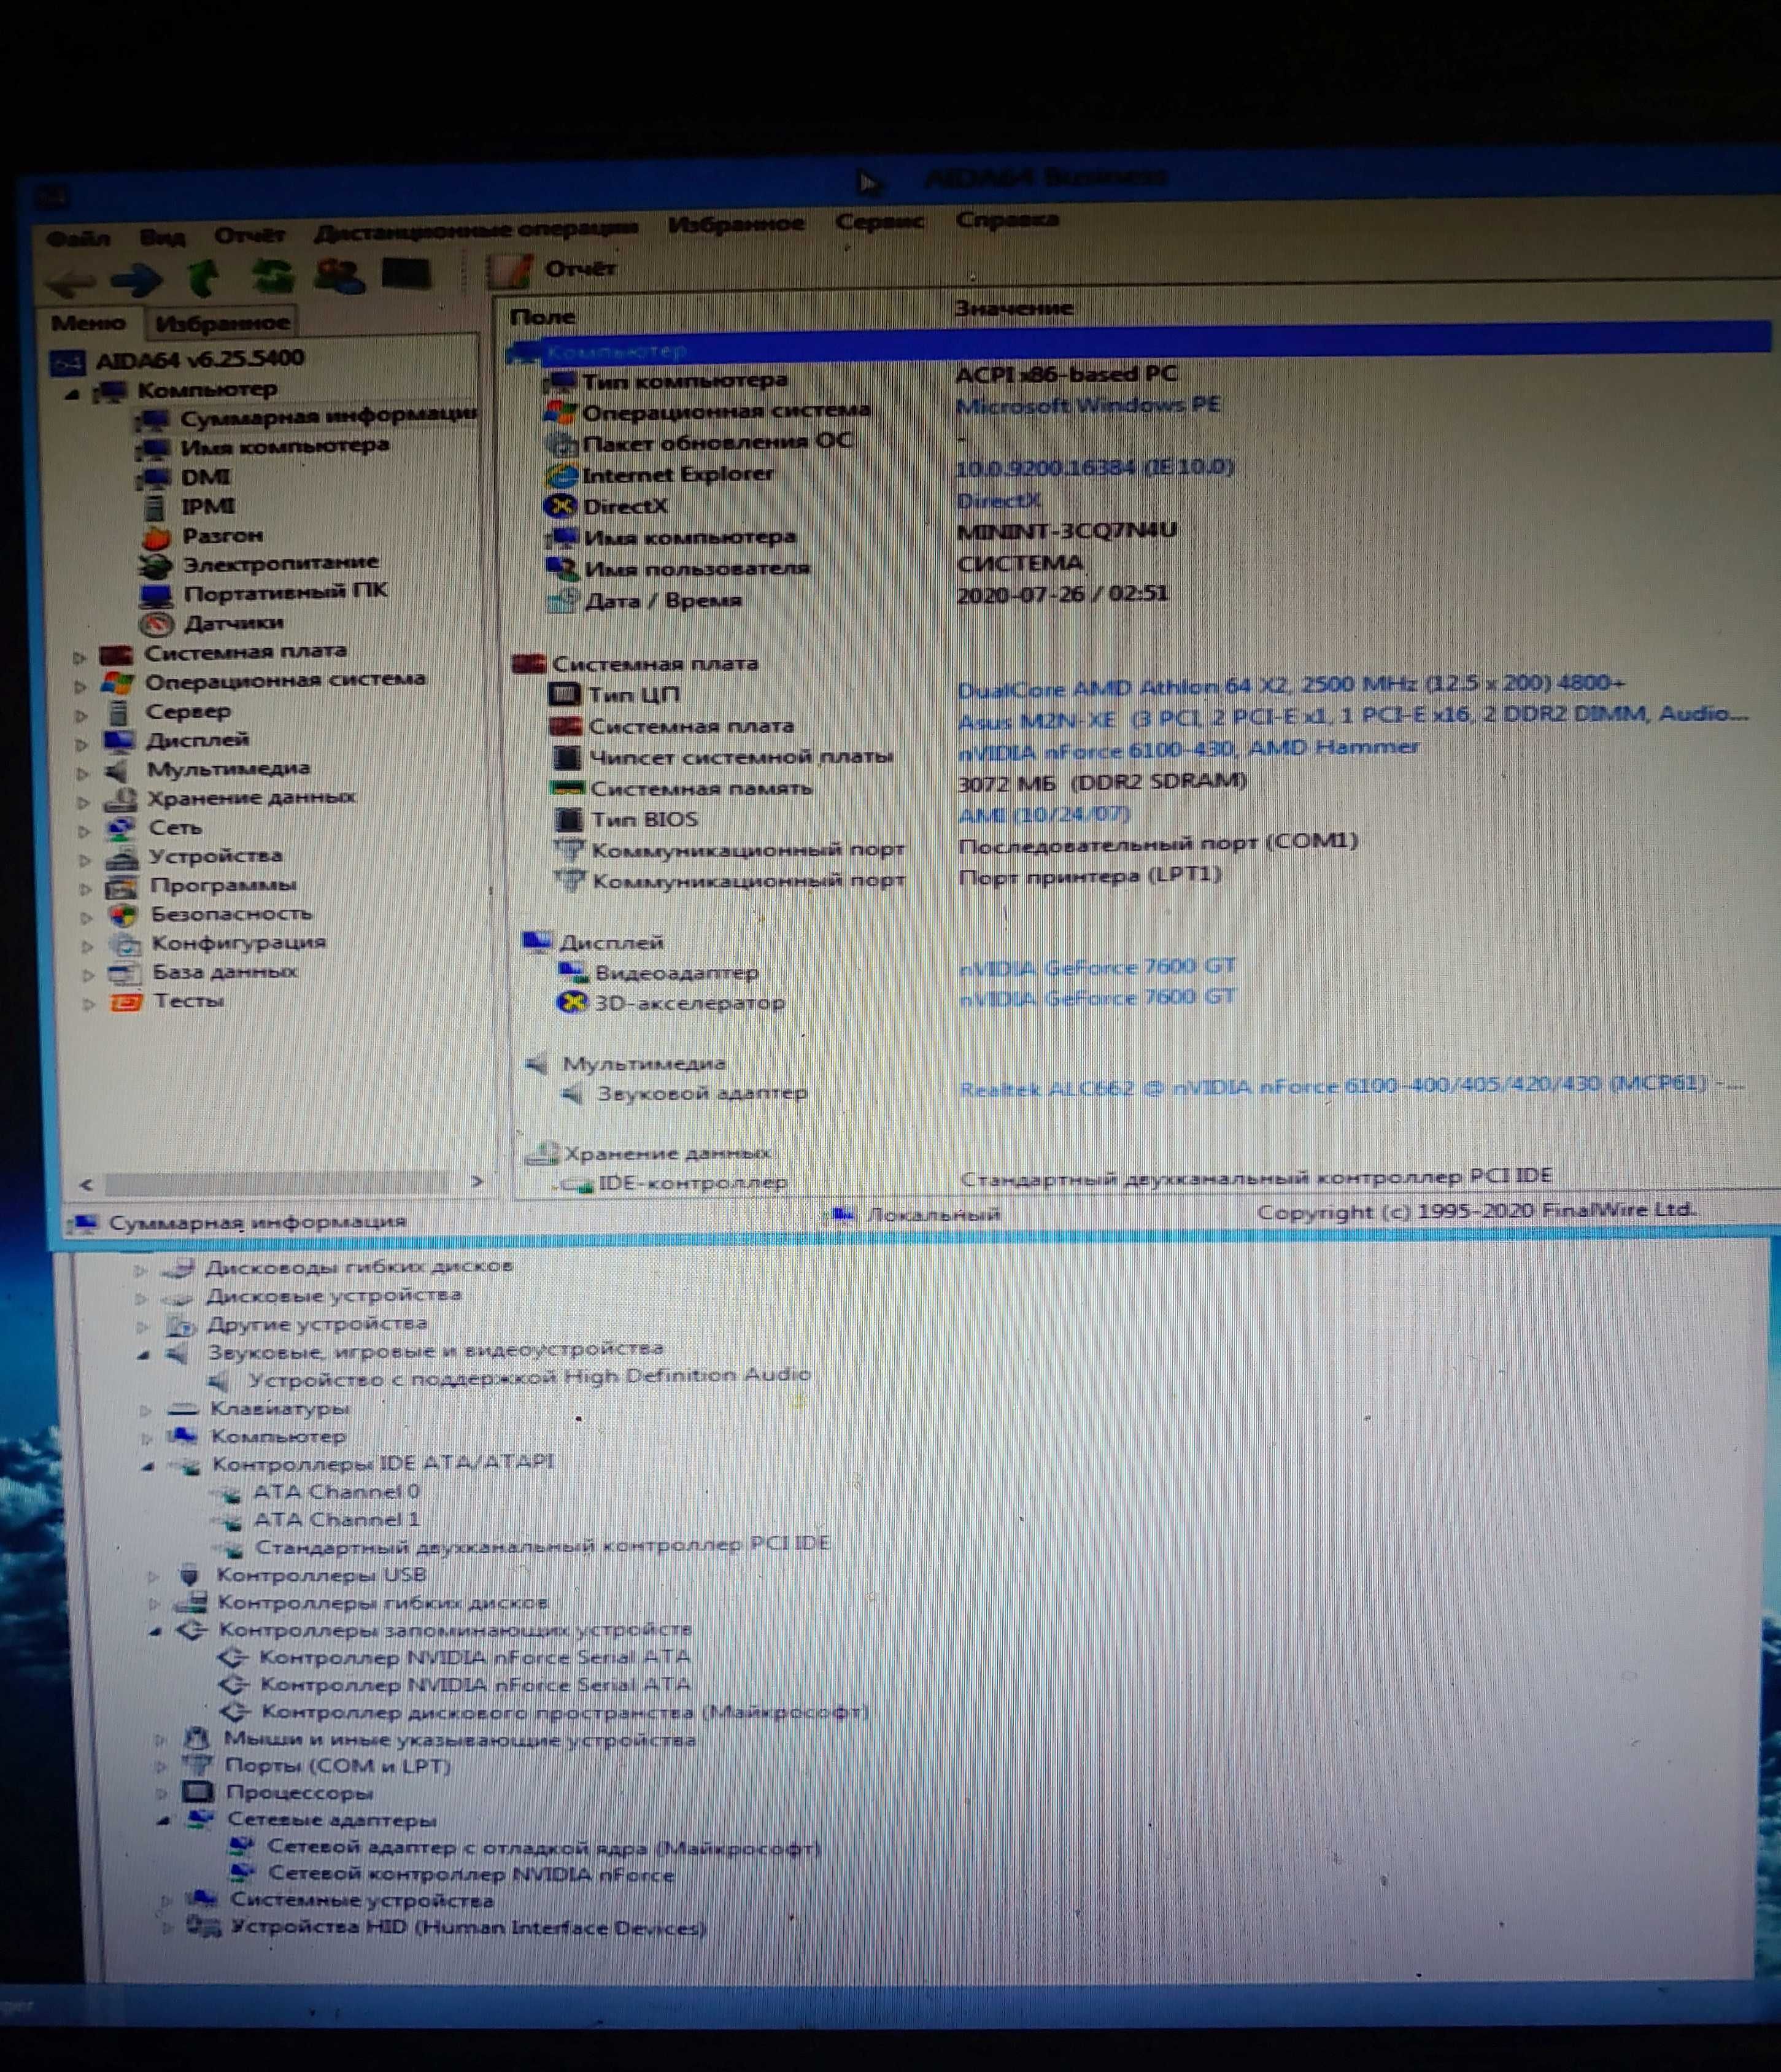Viewport: 1781px width, 2072px height.
Task: Click the Устройства icon in tree
Action: [x=123, y=858]
